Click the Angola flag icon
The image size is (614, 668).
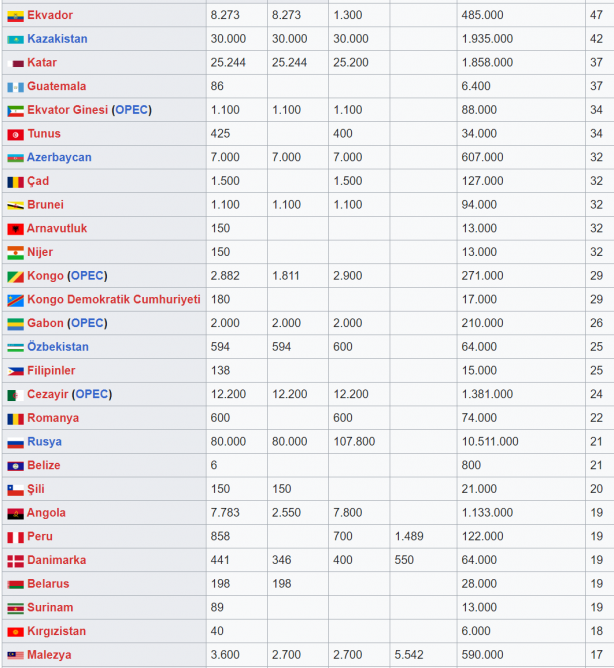15,513
